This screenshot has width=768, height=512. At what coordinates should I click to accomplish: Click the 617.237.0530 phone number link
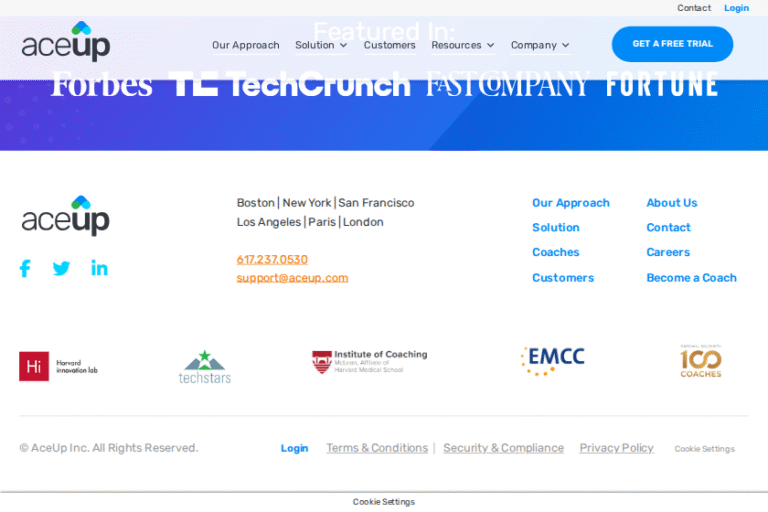tap(272, 259)
